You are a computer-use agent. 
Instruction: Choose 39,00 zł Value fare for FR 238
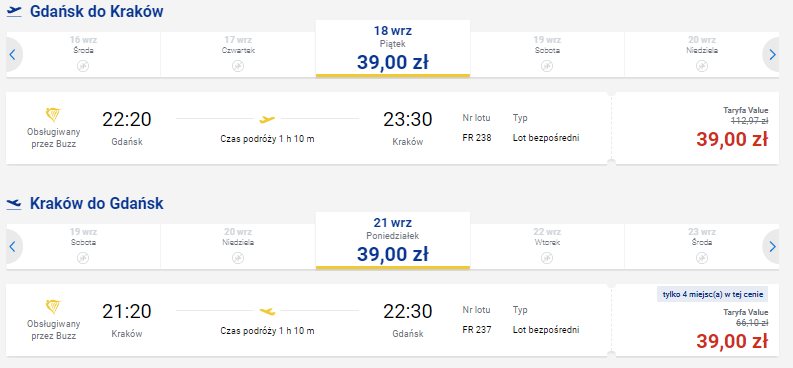coord(731,139)
